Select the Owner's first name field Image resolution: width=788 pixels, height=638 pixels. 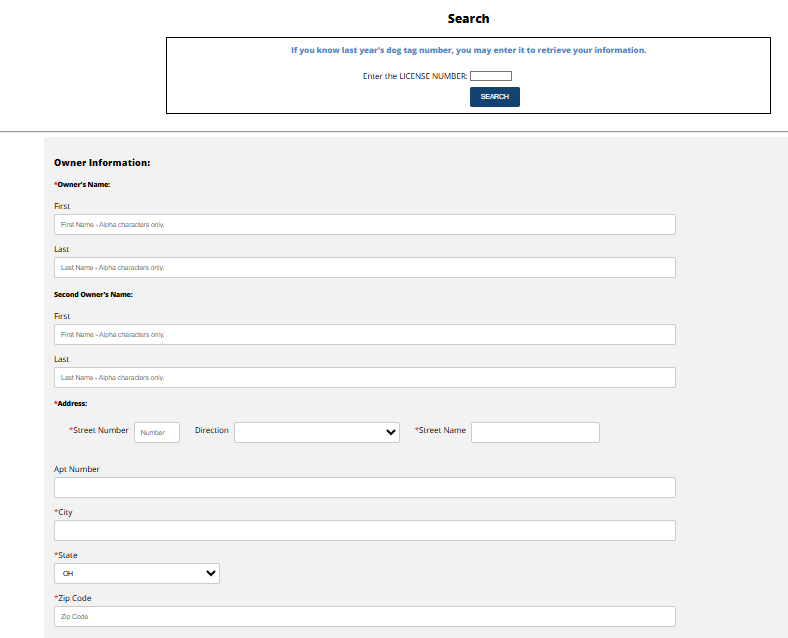[364, 225]
